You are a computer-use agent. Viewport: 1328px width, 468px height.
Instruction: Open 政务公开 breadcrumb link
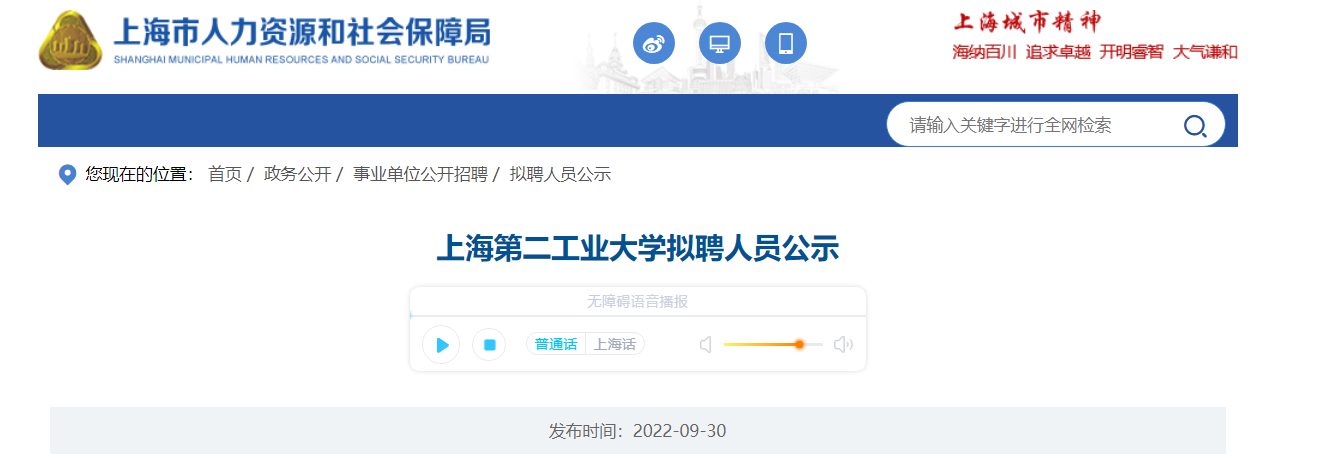coord(297,174)
